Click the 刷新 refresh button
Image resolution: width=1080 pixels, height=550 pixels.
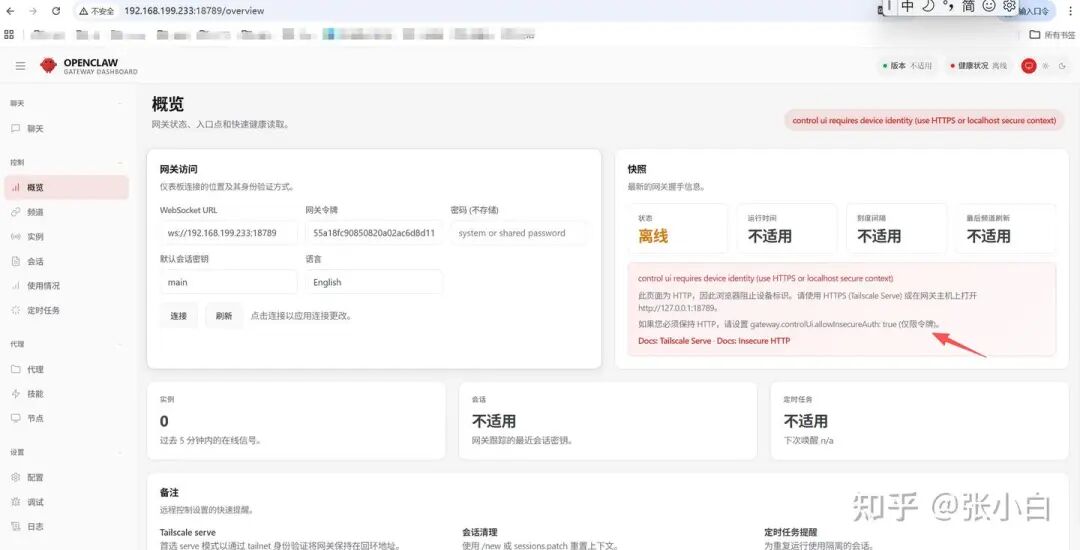(x=224, y=316)
